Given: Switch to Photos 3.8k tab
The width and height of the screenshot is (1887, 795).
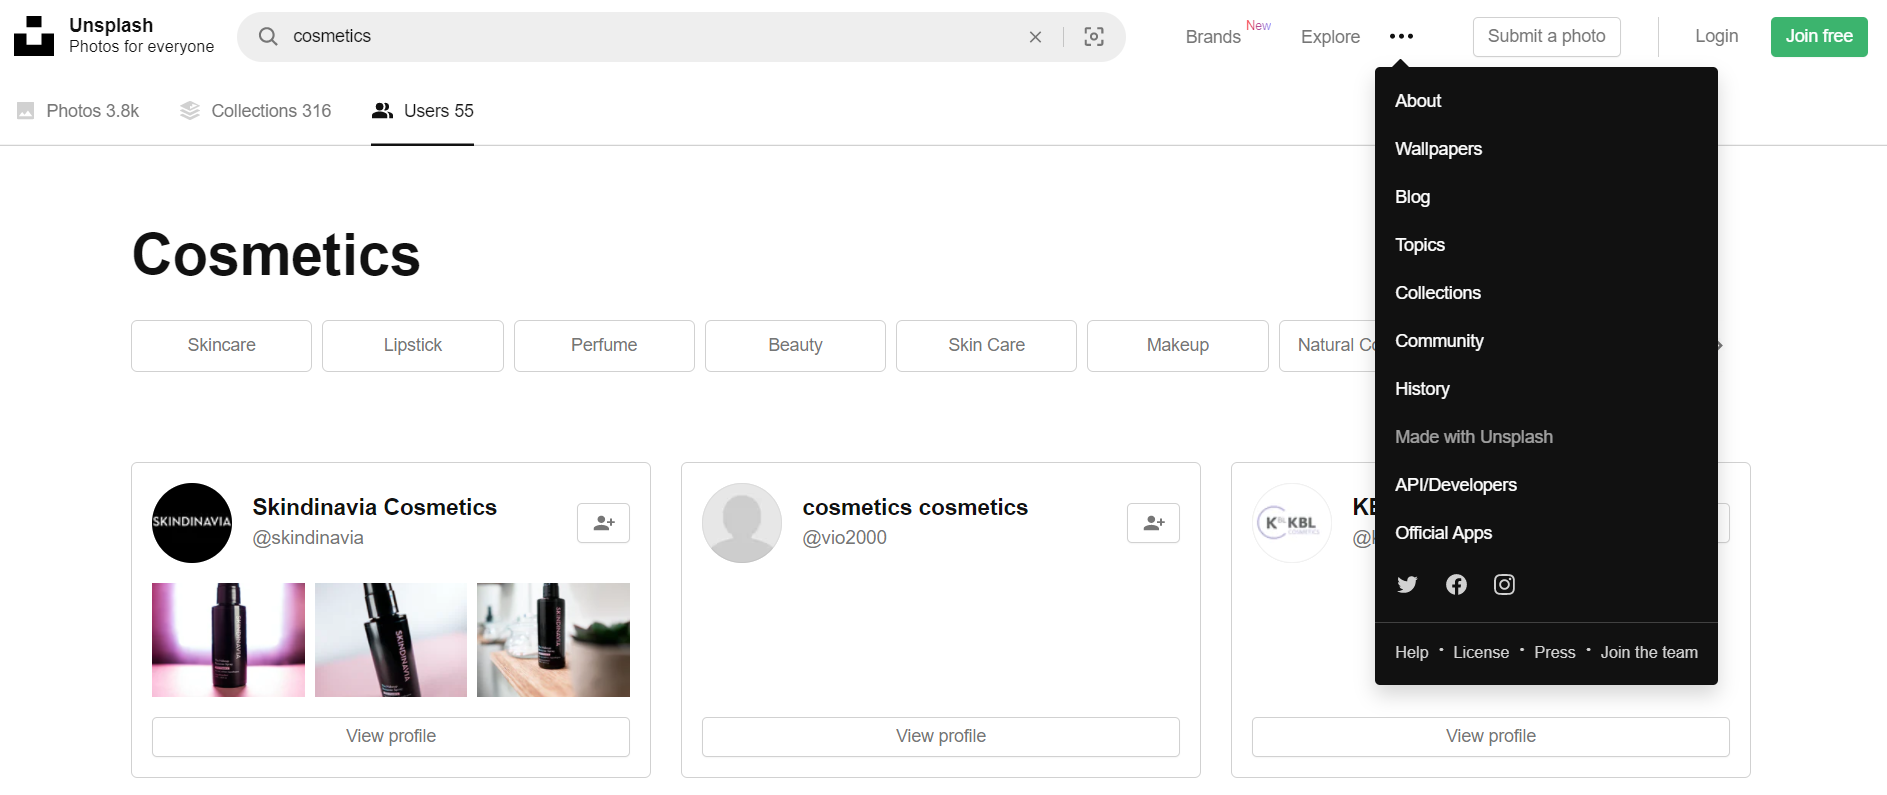Looking at the screenshot, I should (x=78, y=111).
